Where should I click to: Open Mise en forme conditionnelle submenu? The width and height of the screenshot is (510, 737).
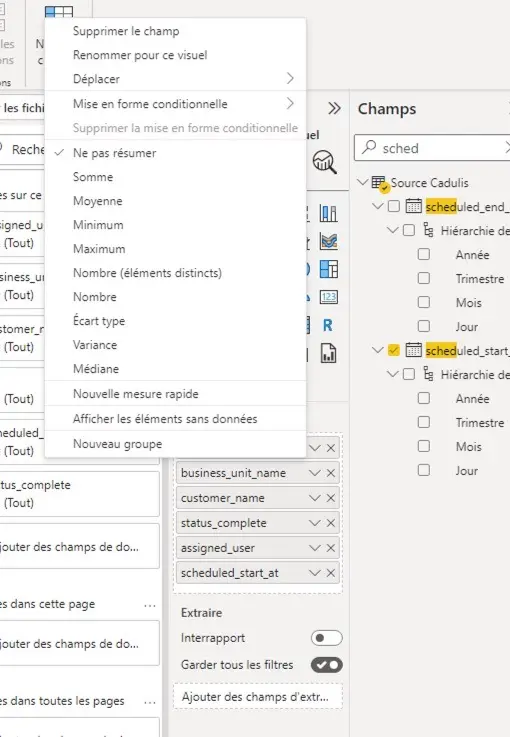175,104
